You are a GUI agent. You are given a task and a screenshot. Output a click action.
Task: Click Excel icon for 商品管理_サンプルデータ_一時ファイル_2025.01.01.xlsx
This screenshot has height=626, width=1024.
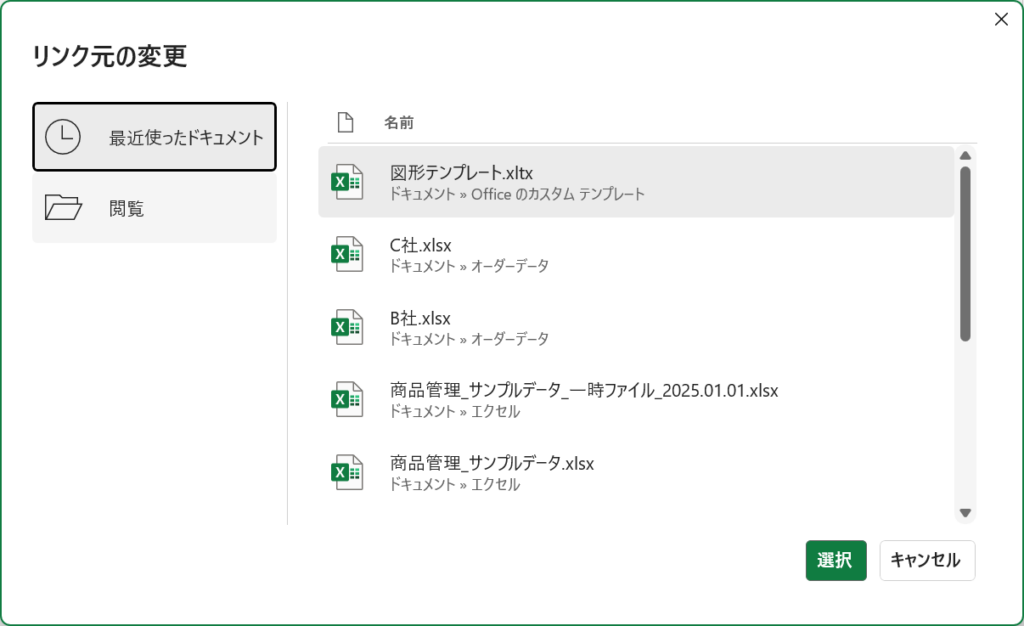tap(347, 399)
